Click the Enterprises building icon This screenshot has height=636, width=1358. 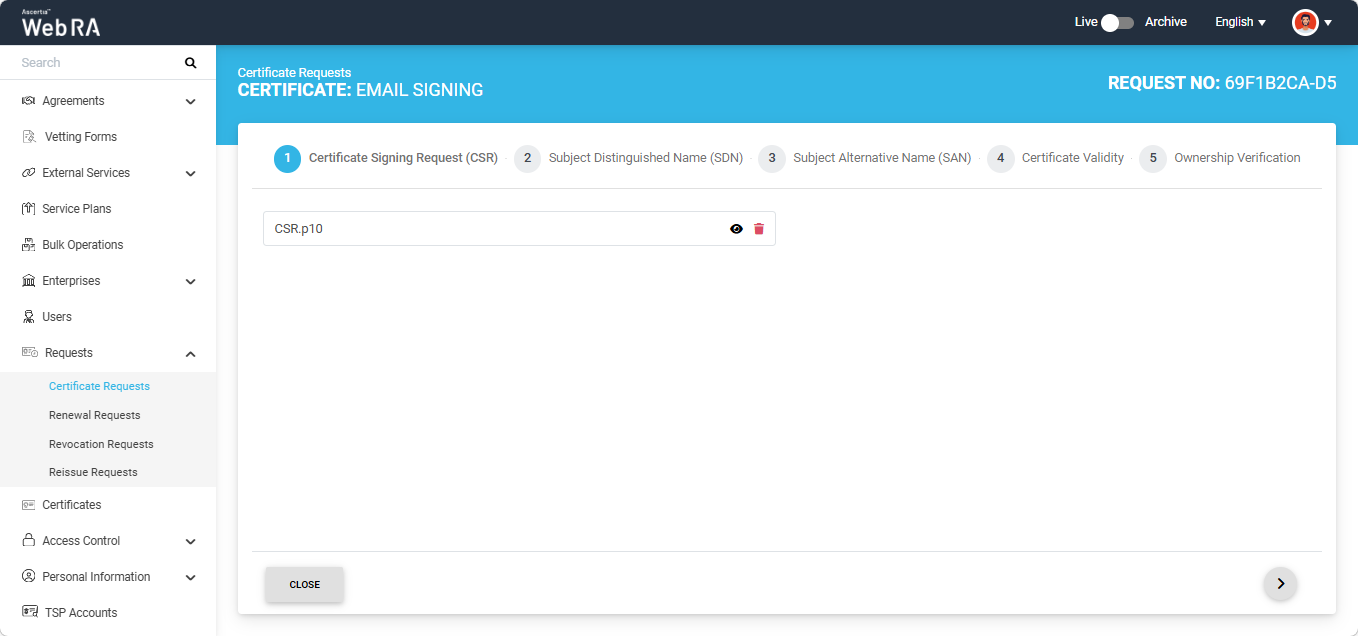click(x=28, y=281)
